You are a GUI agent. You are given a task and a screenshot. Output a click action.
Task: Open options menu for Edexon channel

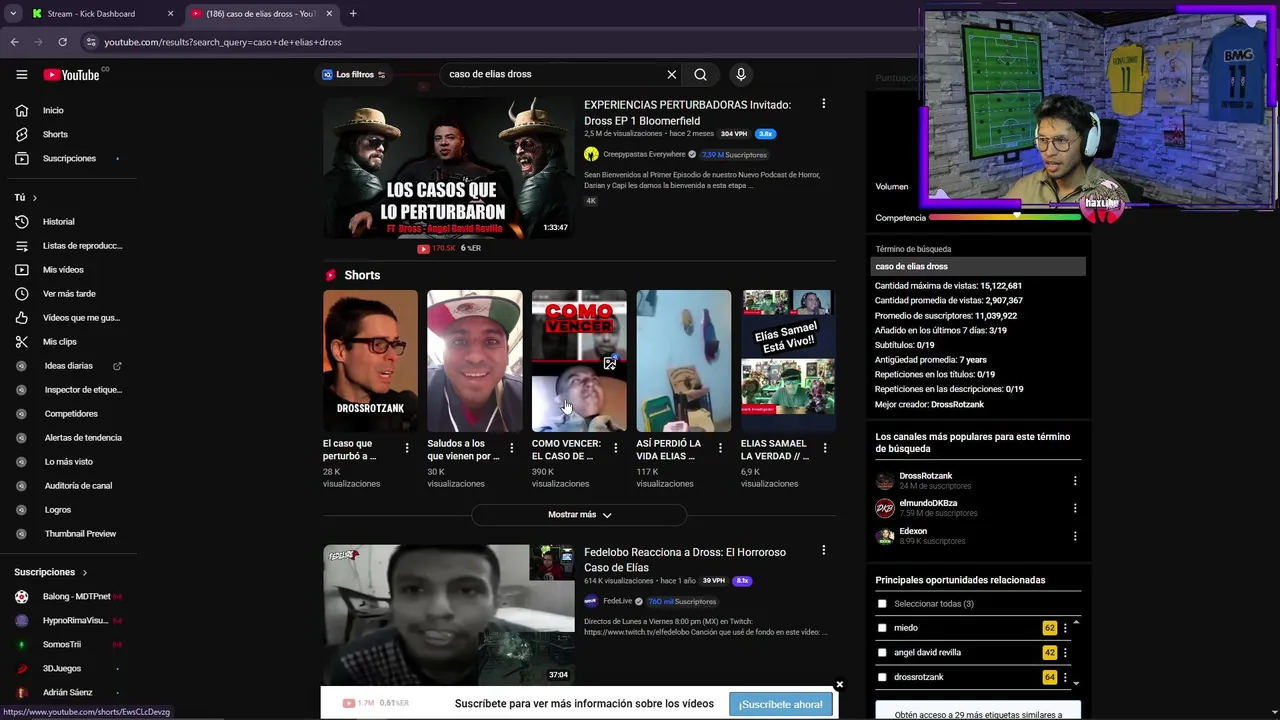point(1075,536)
